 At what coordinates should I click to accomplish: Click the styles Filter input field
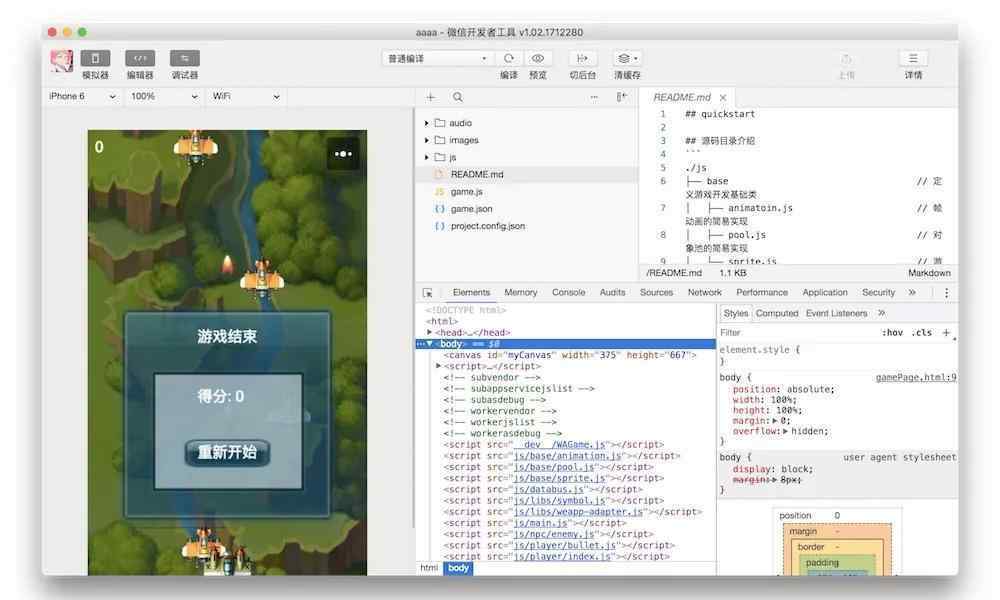pos(797,333)
